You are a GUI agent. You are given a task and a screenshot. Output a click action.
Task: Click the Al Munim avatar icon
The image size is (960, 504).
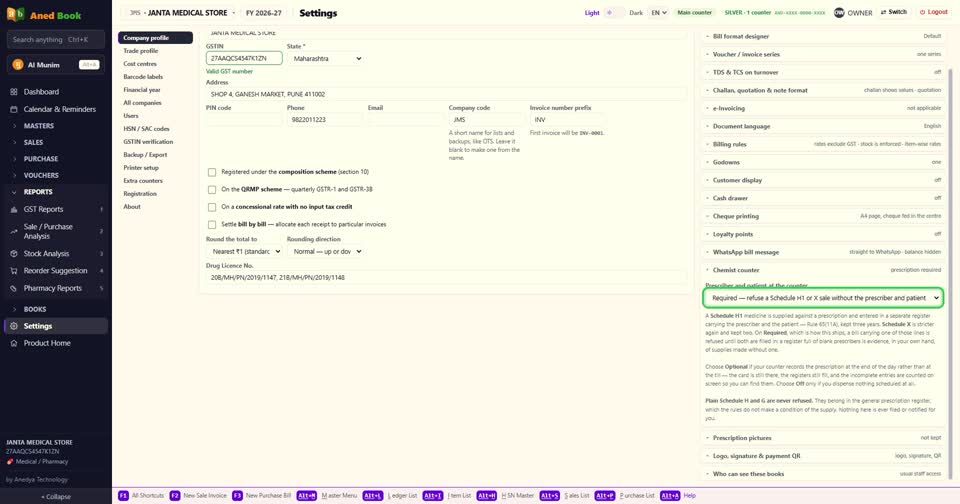[x=18, y=65]
